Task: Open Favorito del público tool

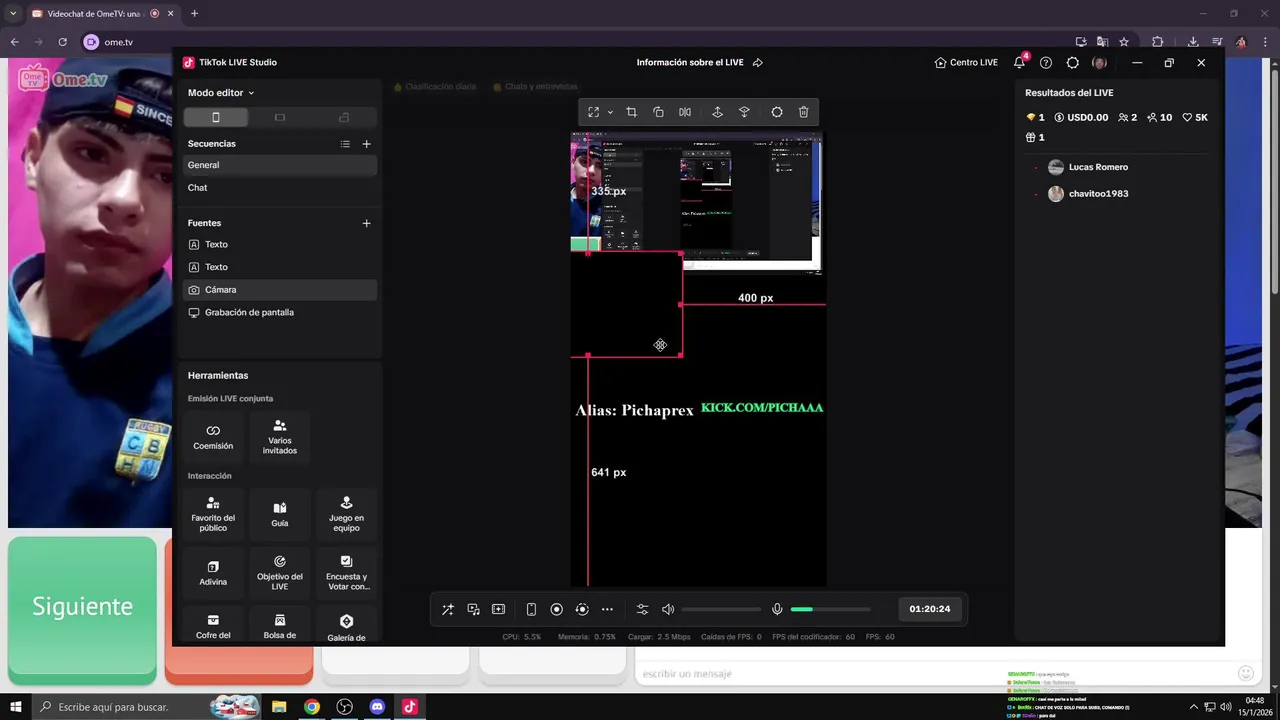Action: (x=213, y=514)
